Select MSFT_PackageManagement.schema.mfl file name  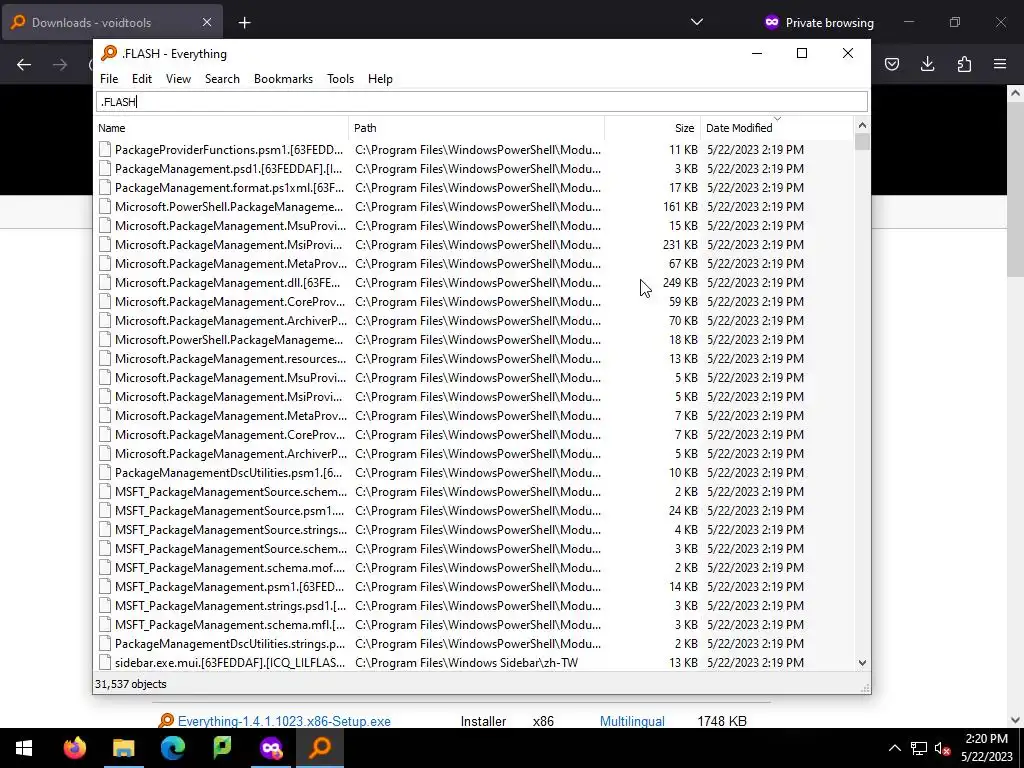pos(230,624)
